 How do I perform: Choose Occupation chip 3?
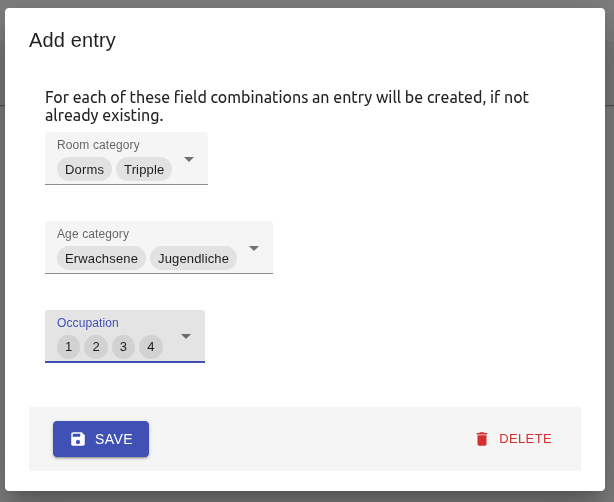coord(123,347)
